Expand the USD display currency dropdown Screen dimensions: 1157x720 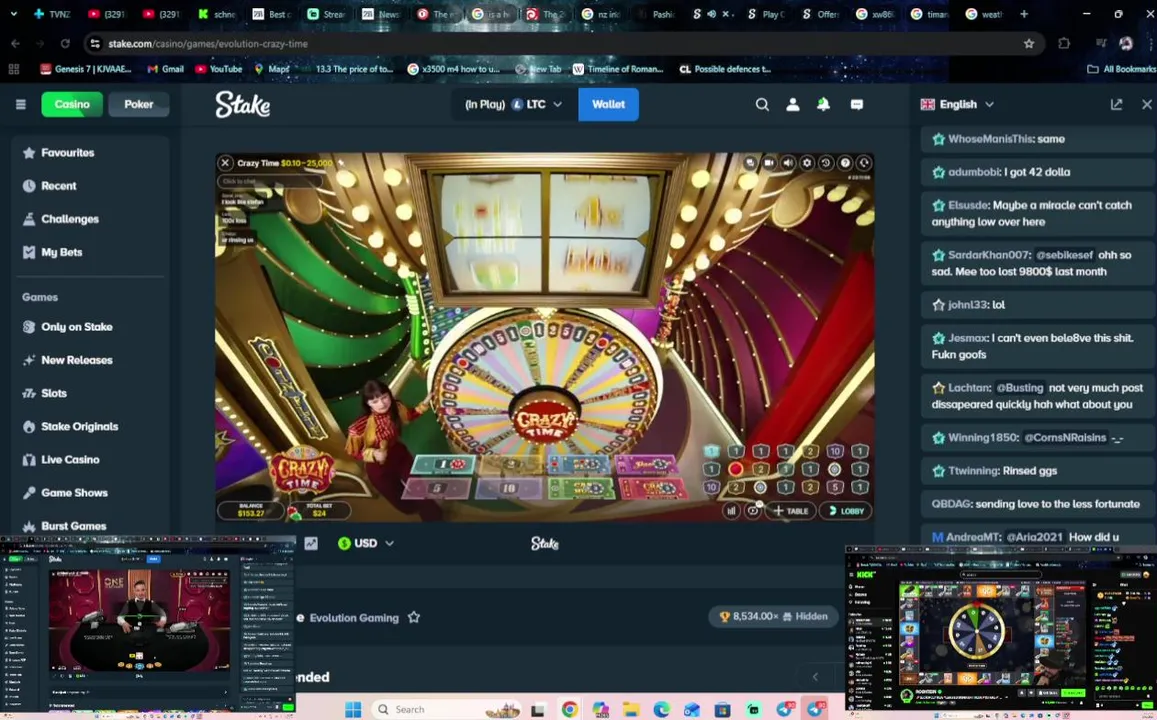point(366,544)
